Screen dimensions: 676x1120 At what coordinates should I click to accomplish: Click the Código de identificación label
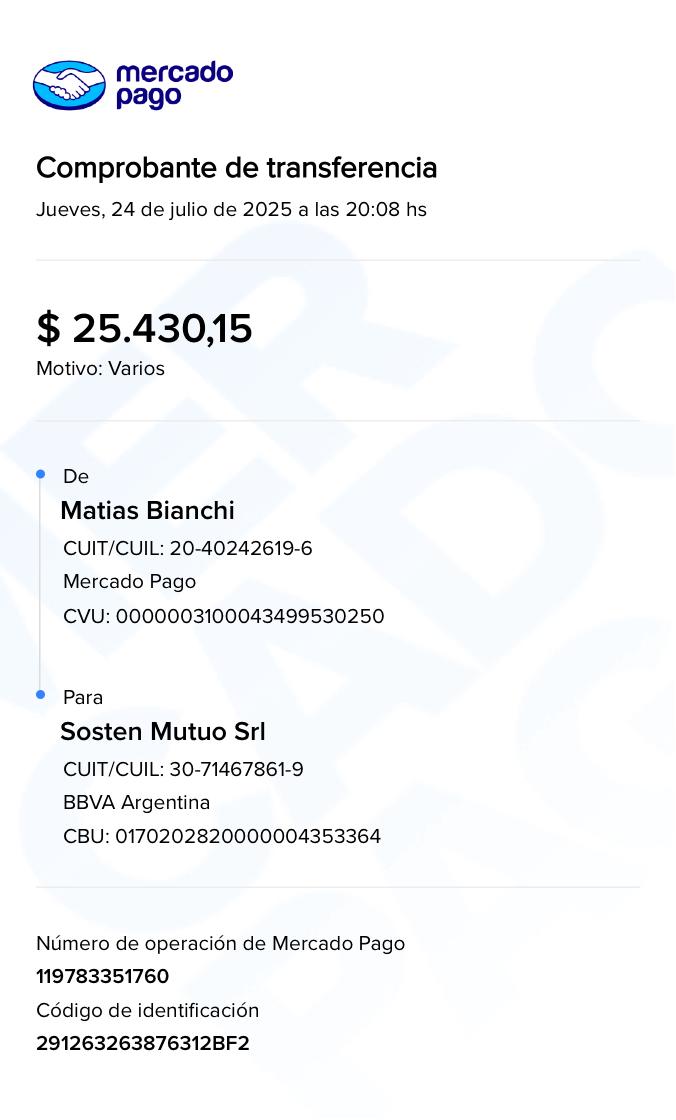pyautogui.click(x=147, y=1011)
